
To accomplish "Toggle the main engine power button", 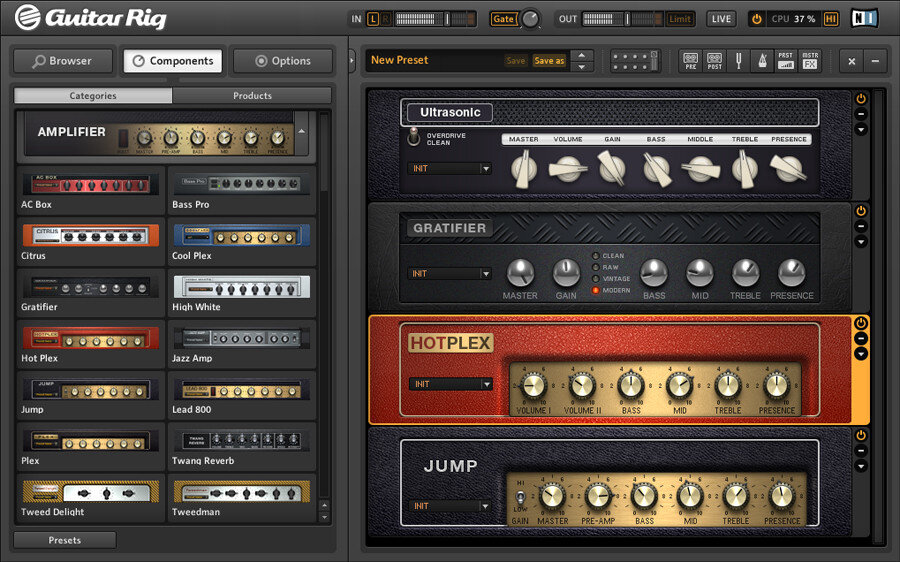I will pyautogui.click(x=757, y=19).
